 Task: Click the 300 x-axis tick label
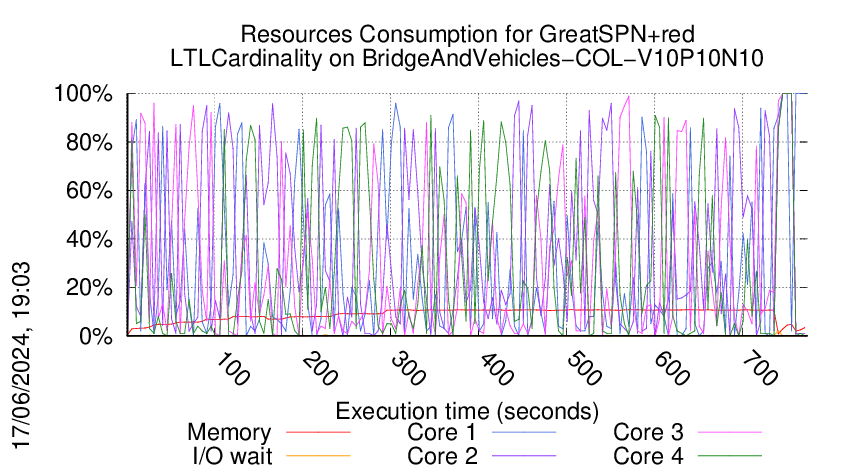pyautogui.click(x=409, y=369)
